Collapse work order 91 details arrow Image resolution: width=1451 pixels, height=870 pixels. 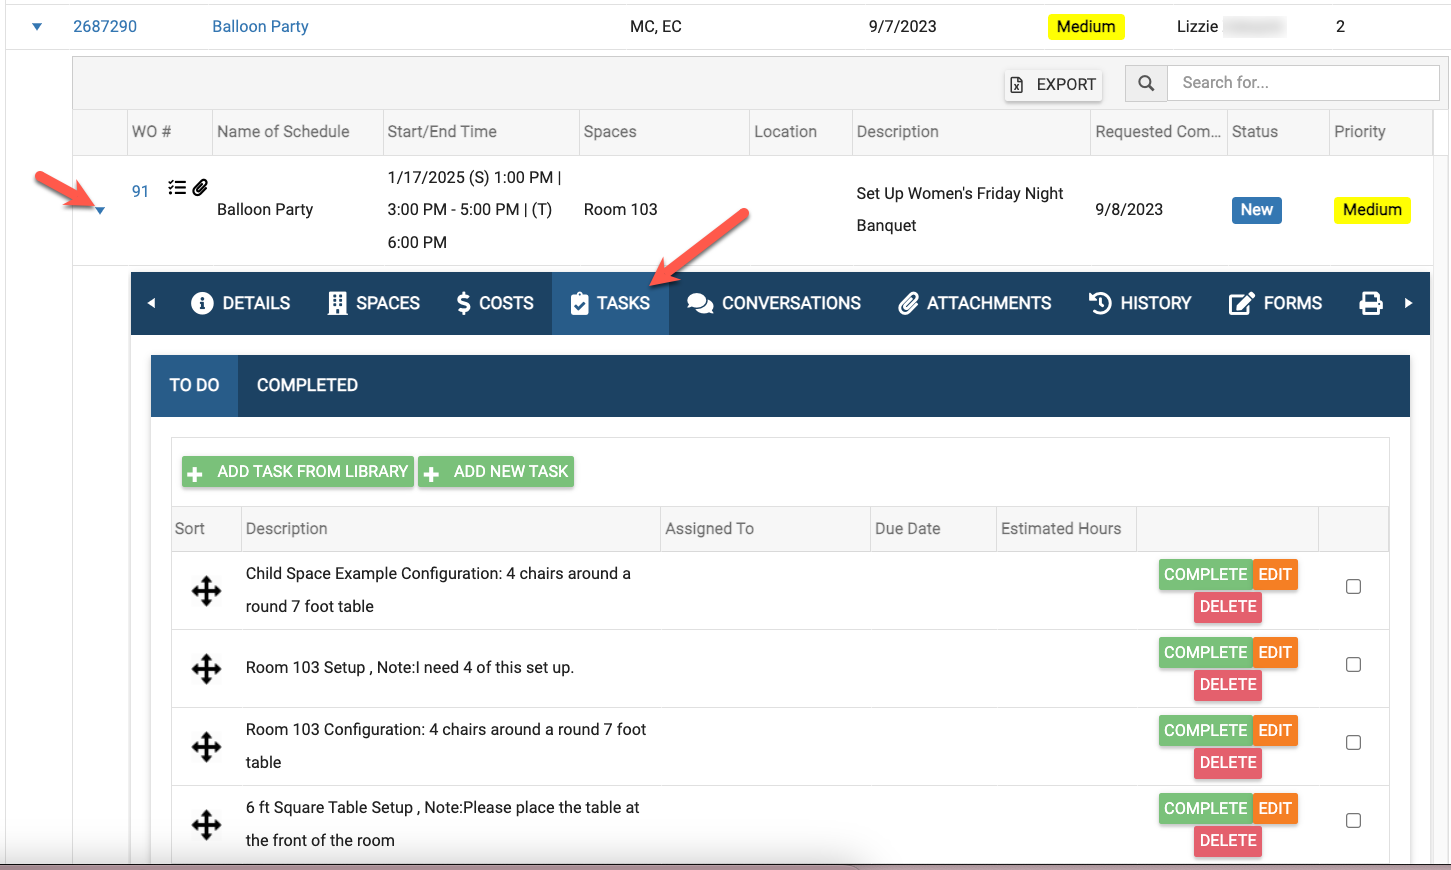[100, 210]
